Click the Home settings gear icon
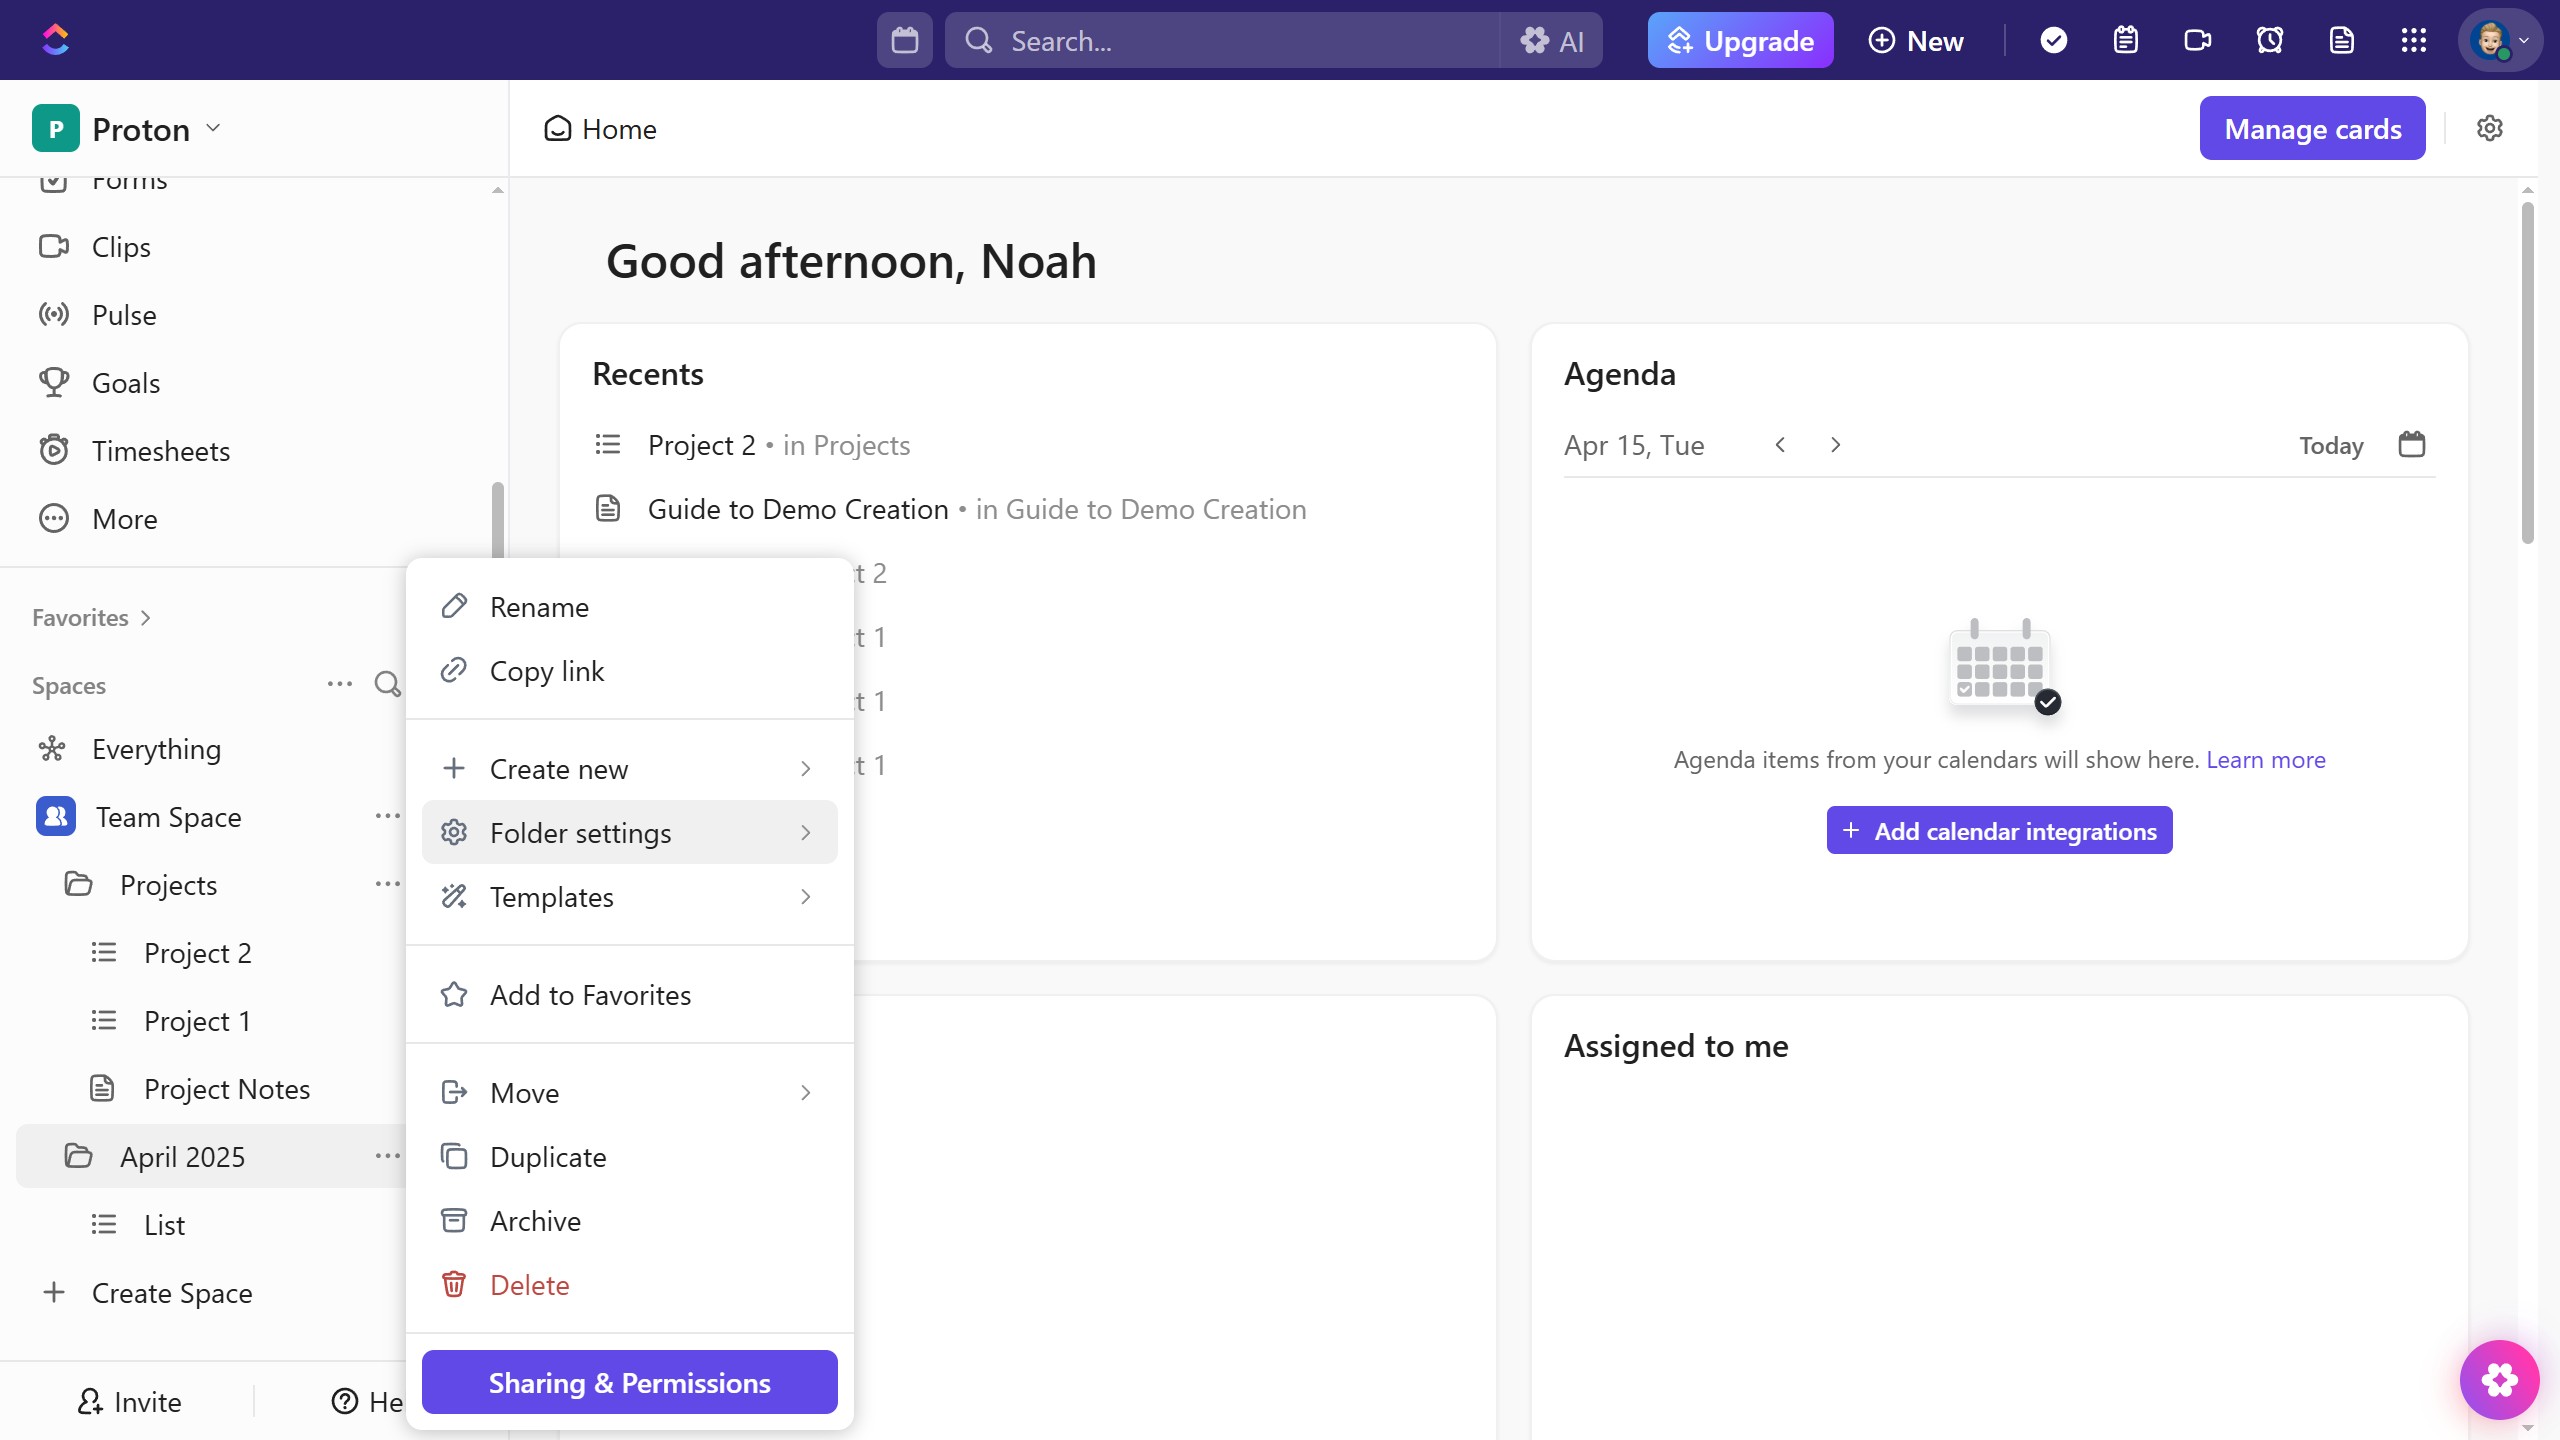 [2489, 128]
